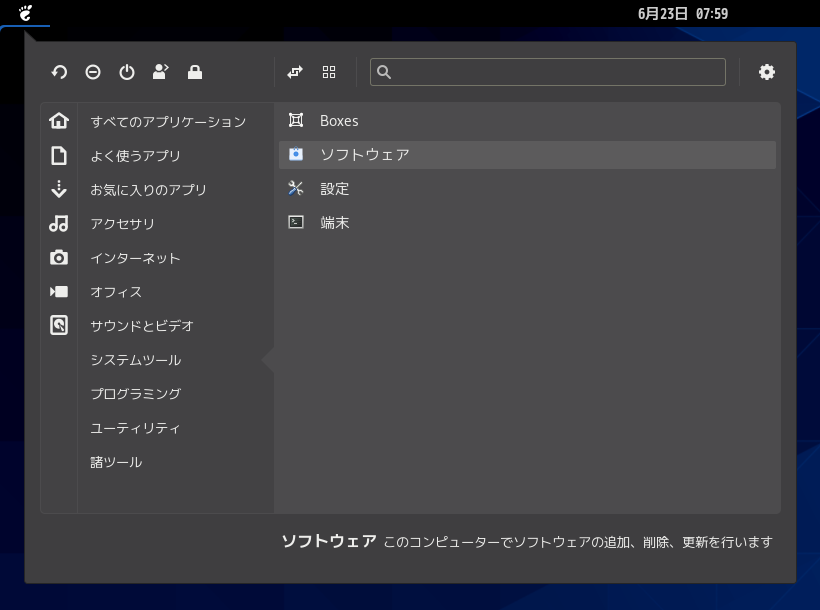Launch the 設定 application

tap(527, 189)
